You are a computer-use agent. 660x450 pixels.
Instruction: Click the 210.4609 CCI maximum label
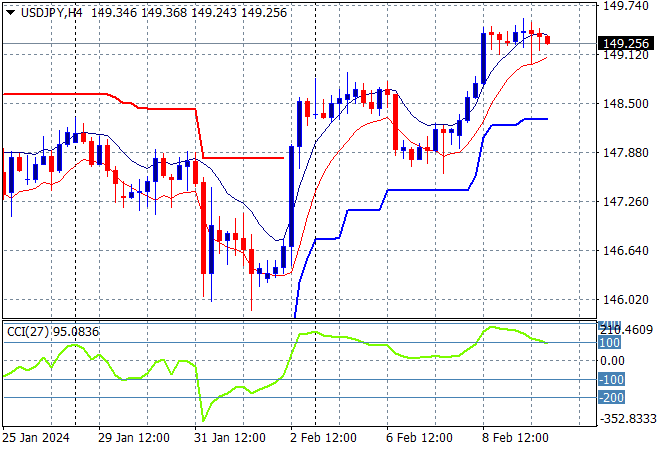pyautogui.click(x=626, y=330)
